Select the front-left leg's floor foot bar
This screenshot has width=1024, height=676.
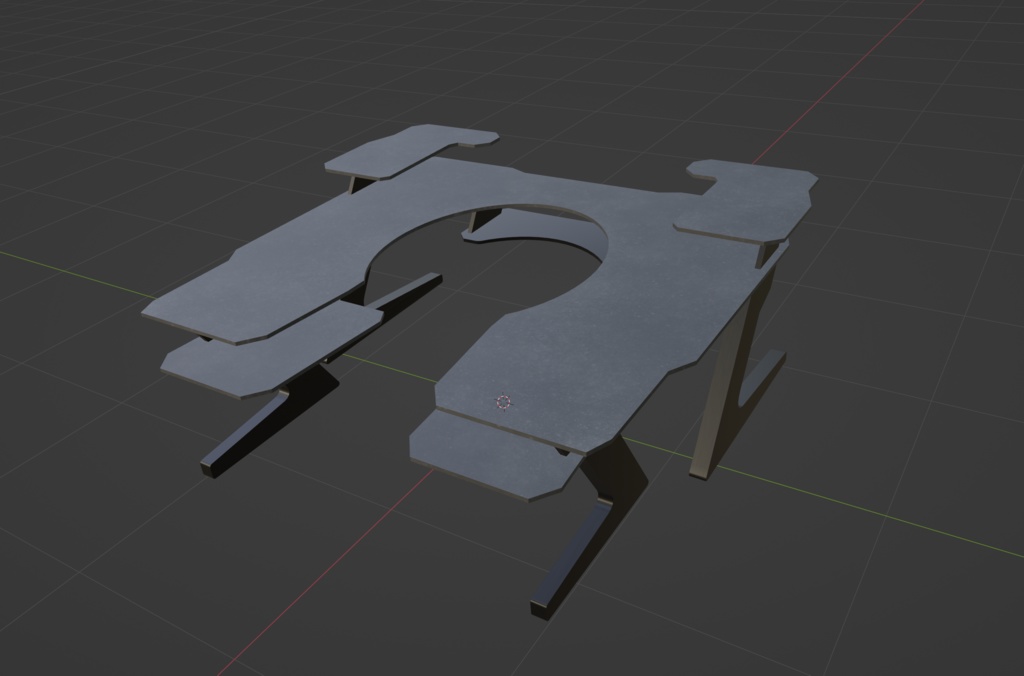coord(245,434)
